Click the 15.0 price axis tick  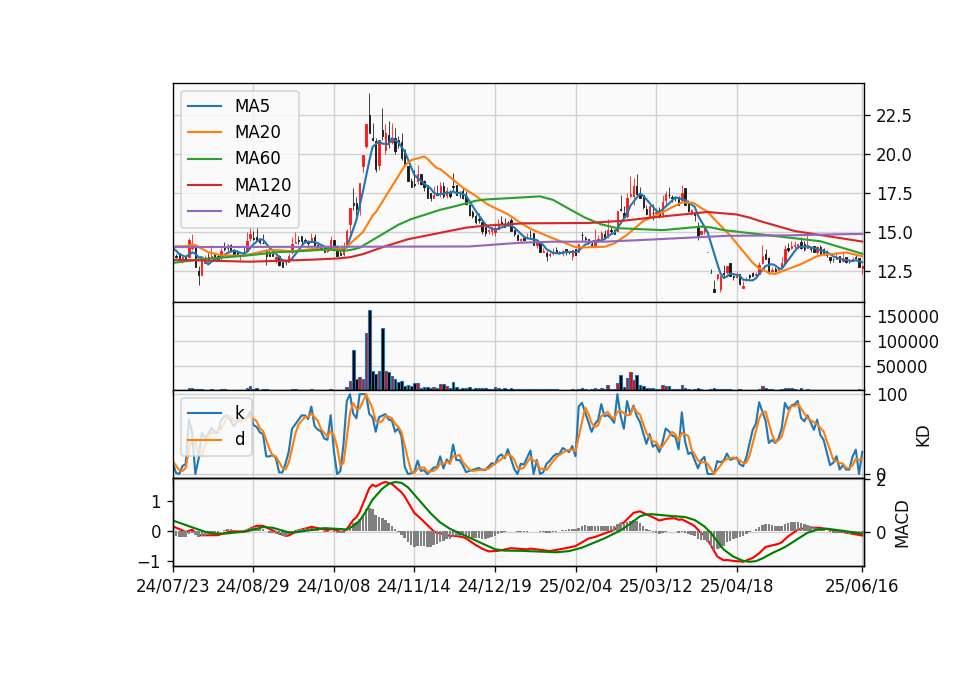pos(894,233)
